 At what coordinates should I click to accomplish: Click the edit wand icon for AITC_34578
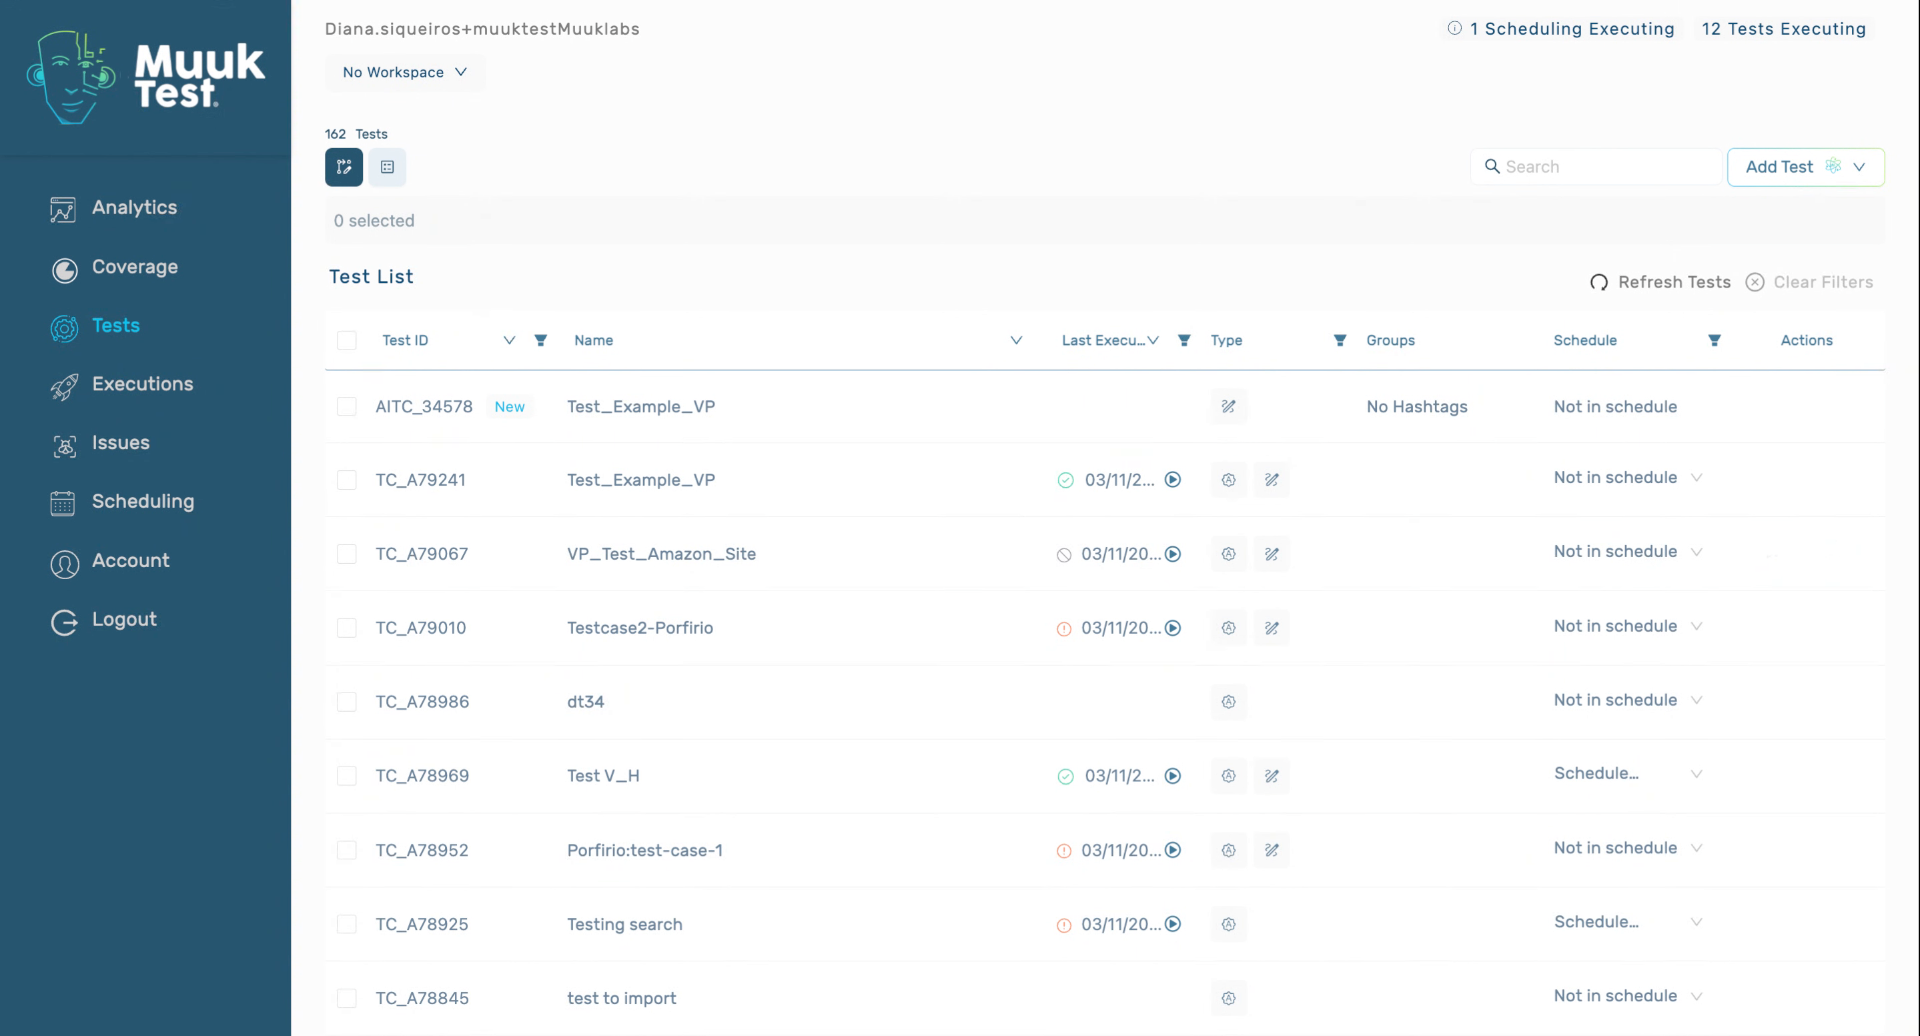coord(1228,406)
